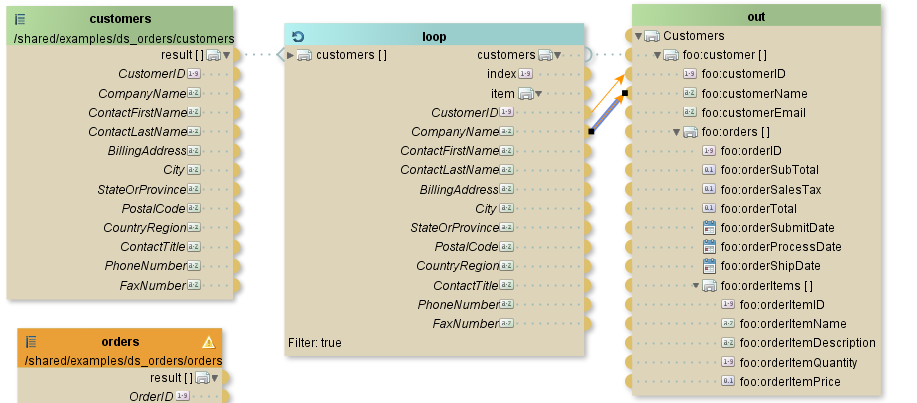Select foo:orderItemName in out tree
917x403 pixels.
793,323
